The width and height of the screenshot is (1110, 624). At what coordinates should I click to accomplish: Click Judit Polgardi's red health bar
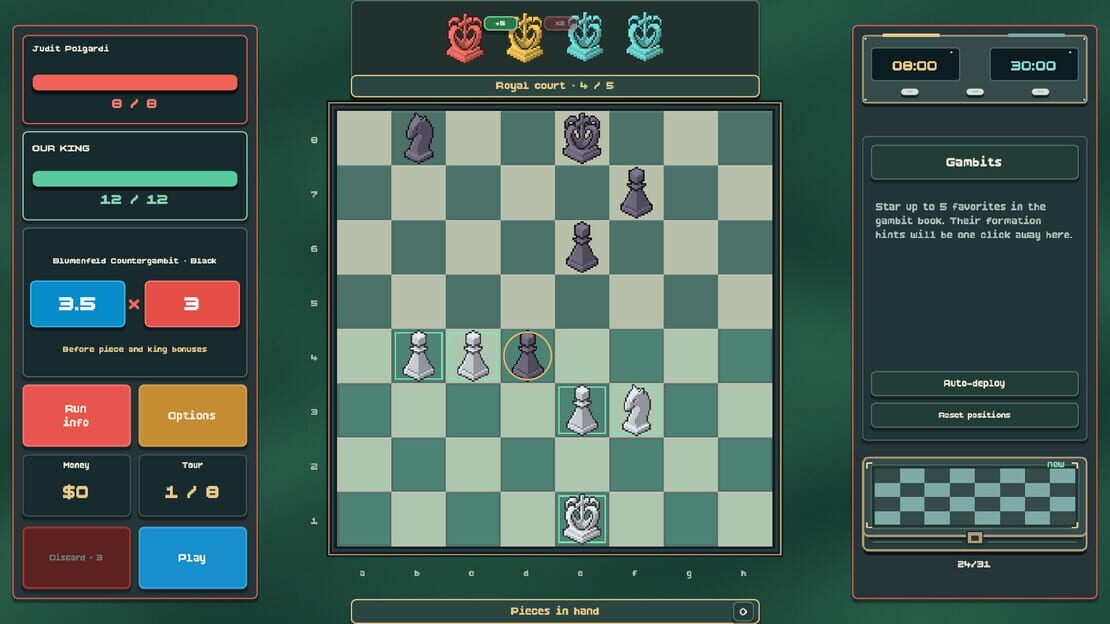pyautogui.click(x=135, y=83)
